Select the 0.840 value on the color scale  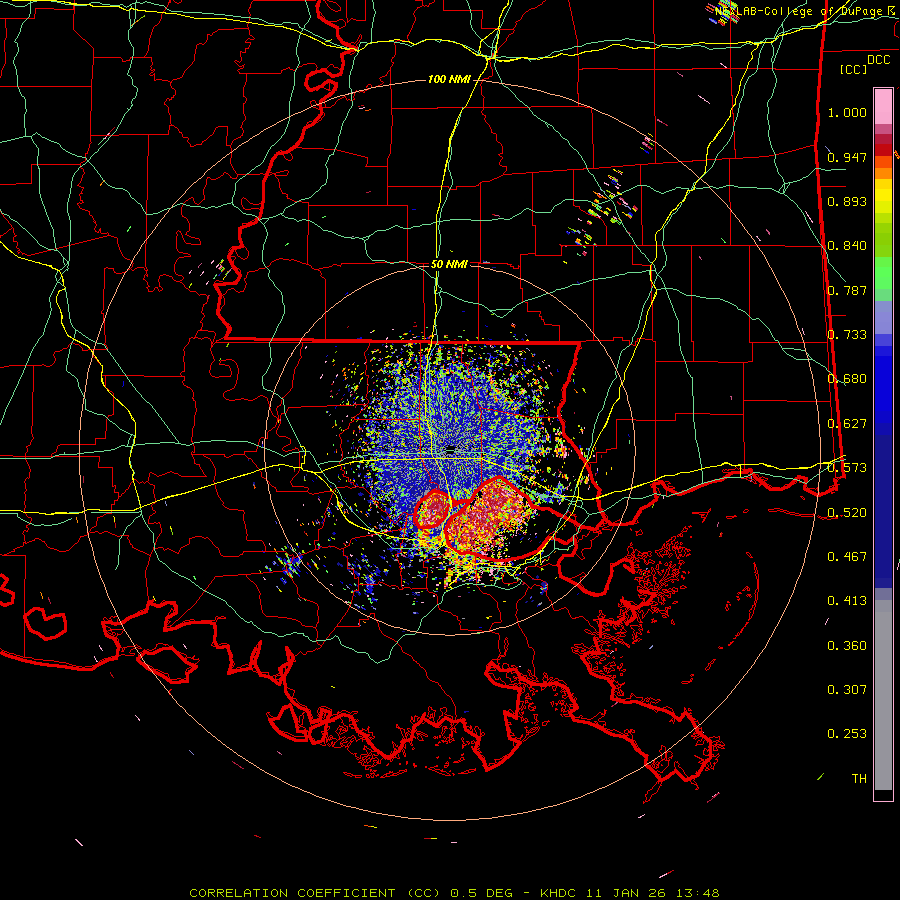pos(847,246)
